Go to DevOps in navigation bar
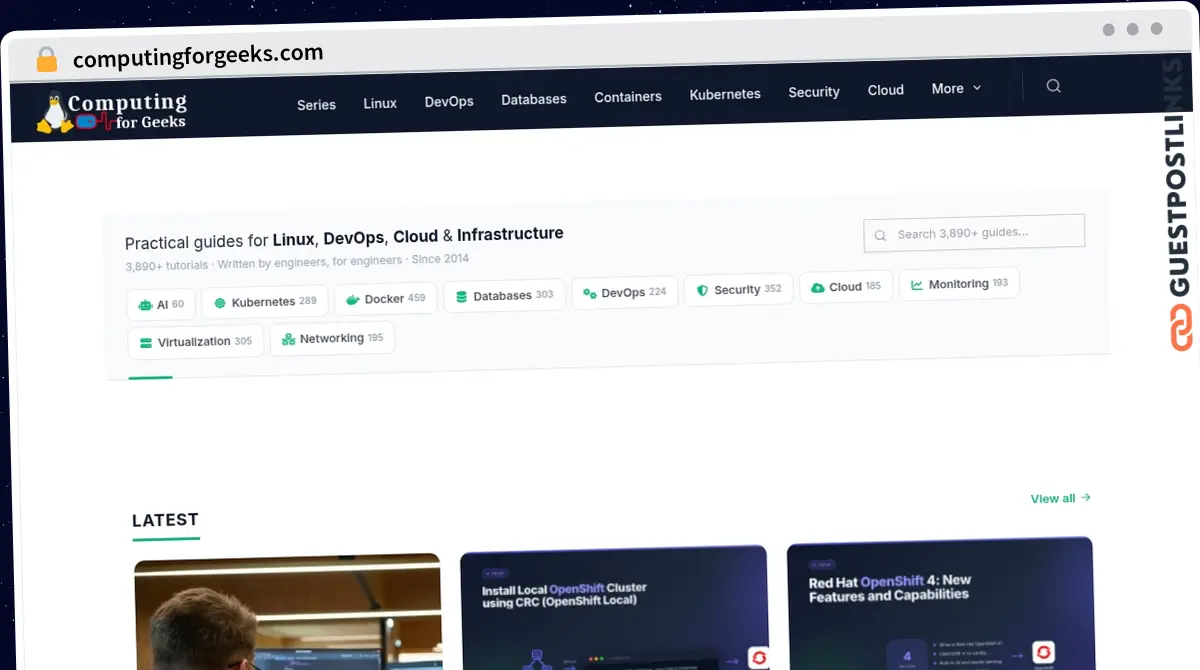Image resolution: width=1200 pixels, height=670 pixels. (449, 101)
